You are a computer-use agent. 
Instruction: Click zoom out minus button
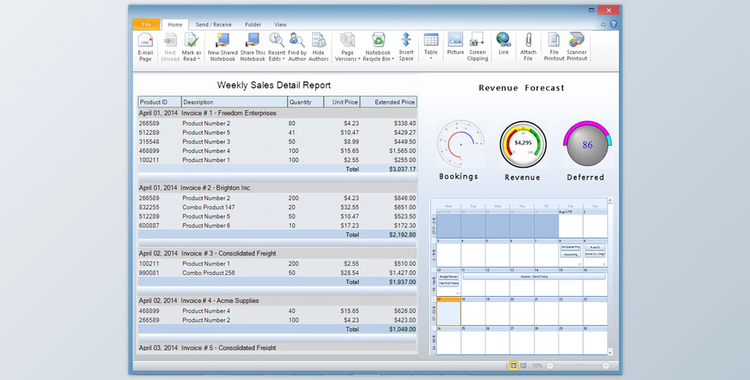[x=550, y=366]
